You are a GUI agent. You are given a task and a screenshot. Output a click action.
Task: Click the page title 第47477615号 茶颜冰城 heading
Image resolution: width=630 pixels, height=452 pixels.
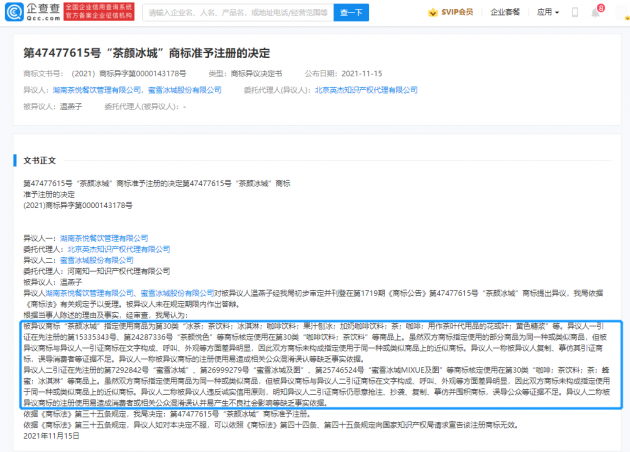[x=147, y=53]
